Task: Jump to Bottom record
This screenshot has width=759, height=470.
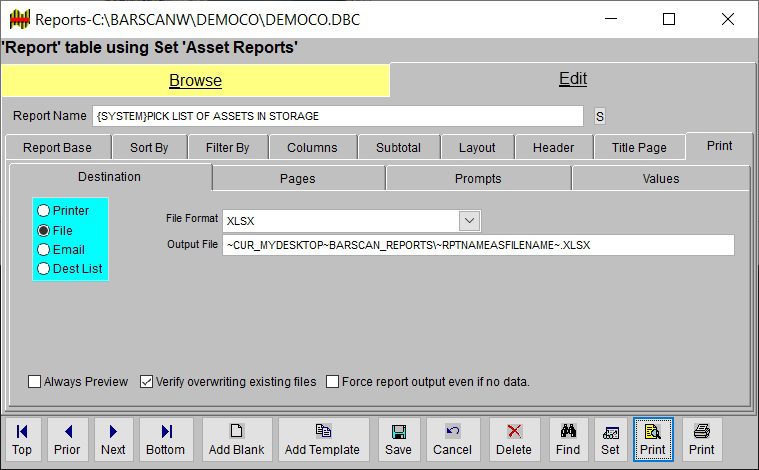Action: [x=166, y=440]
